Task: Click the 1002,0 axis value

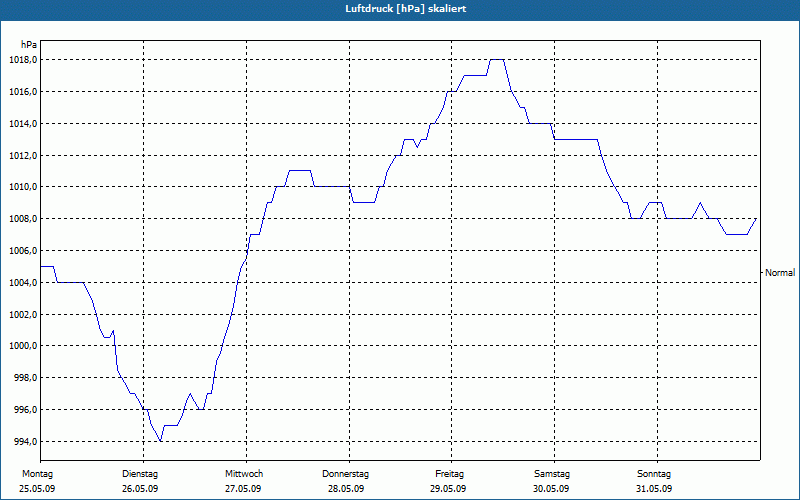Action: click(x=22, y=315)
